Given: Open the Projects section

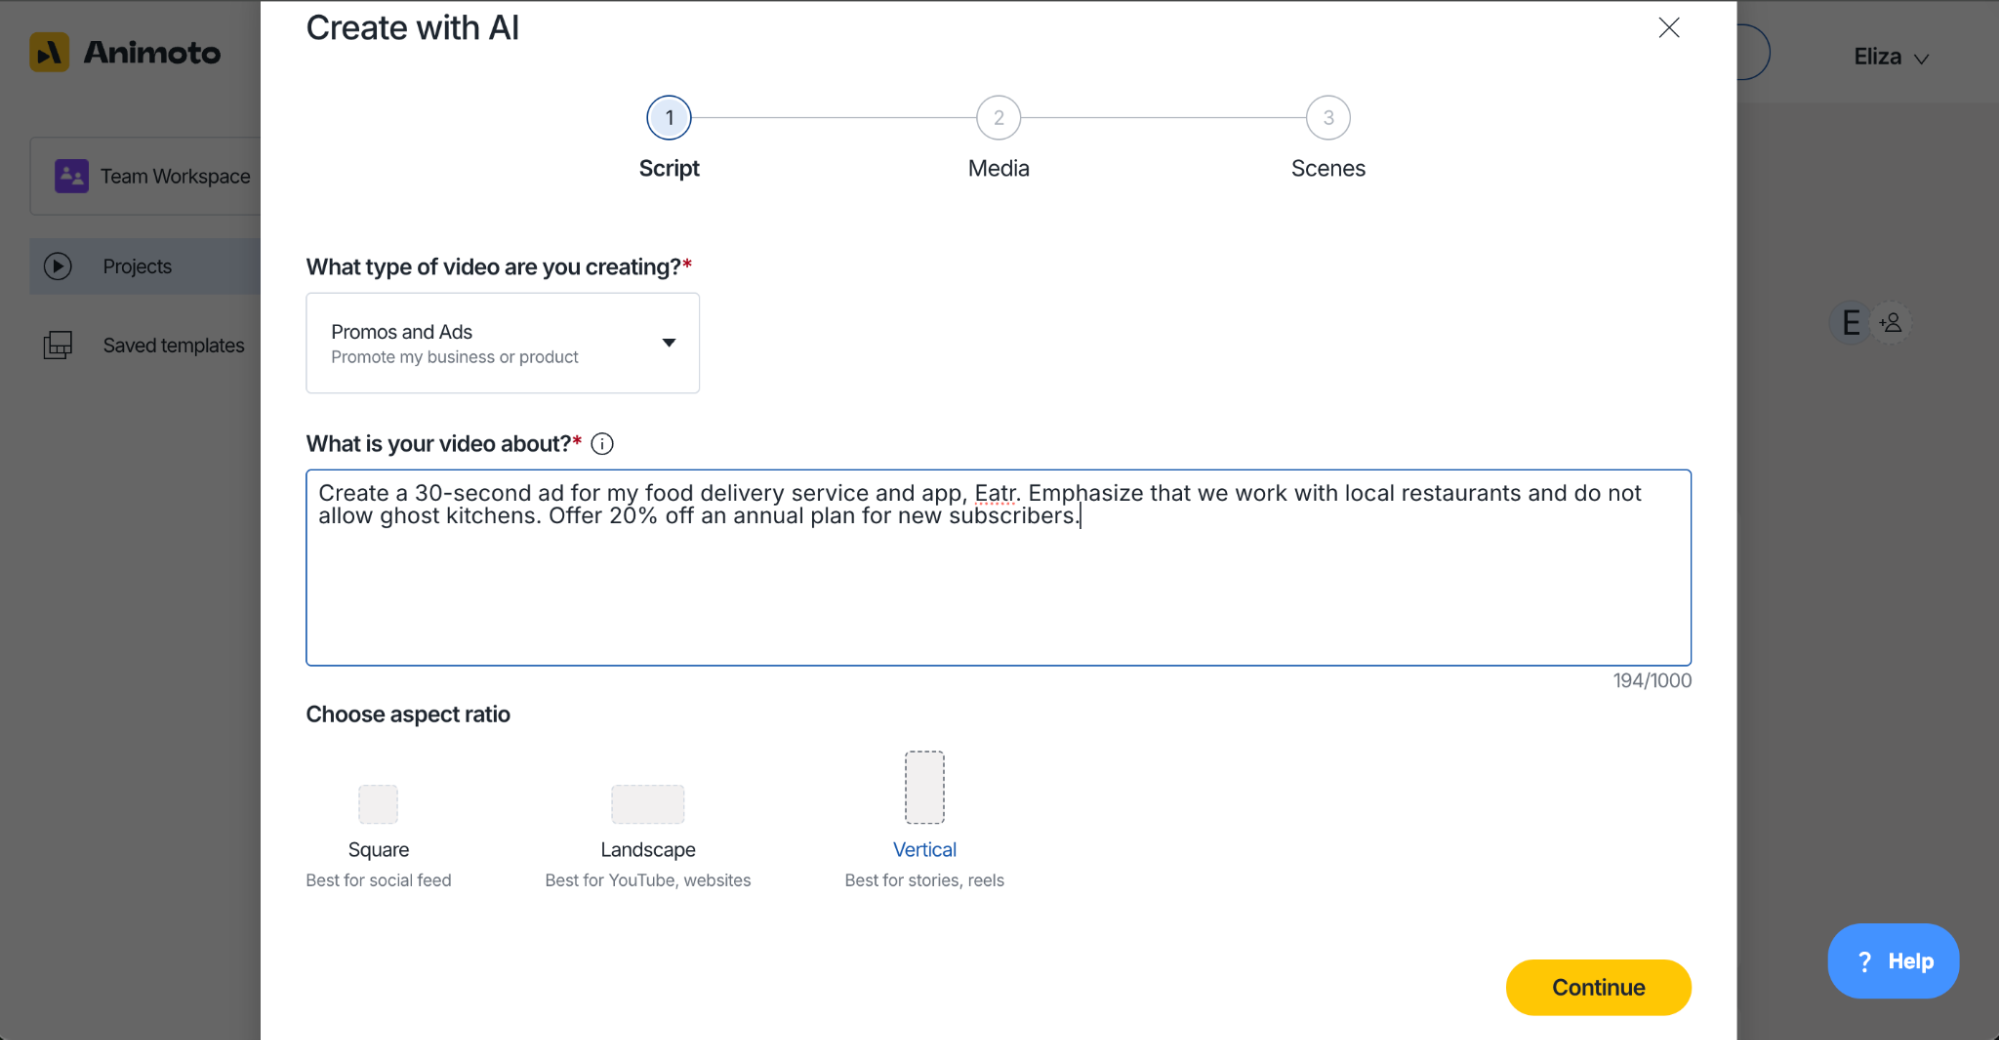Looking at the screenshot, I should 135,266.
